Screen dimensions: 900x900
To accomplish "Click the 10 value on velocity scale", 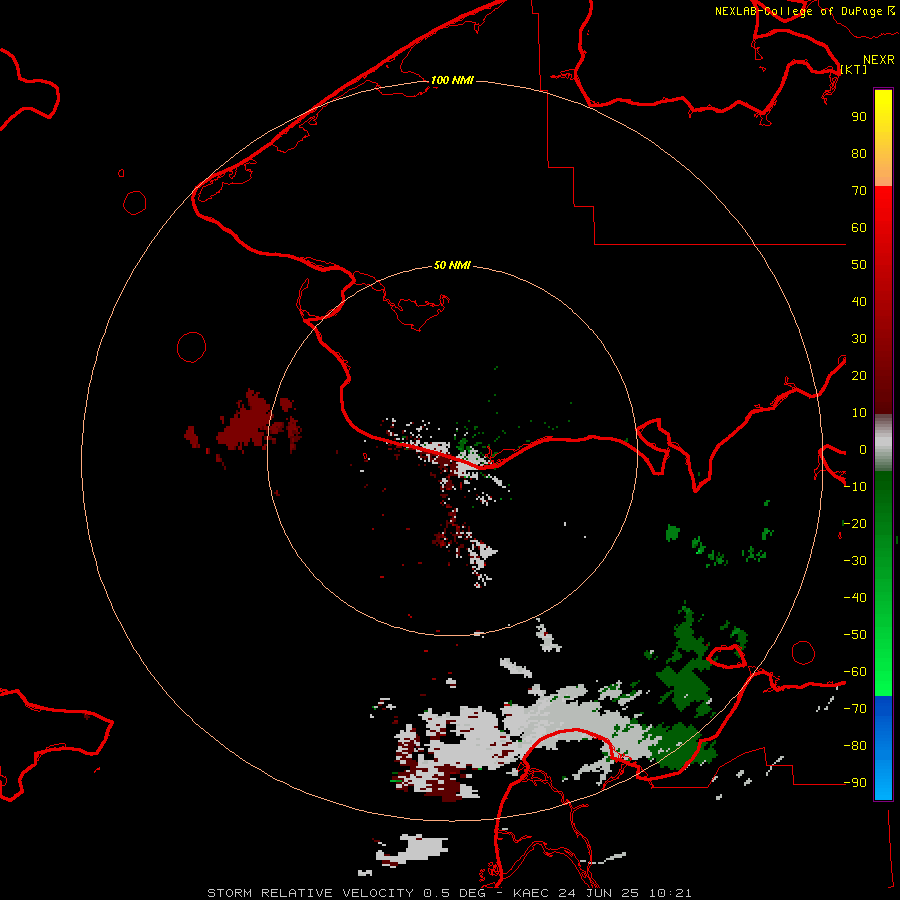I will (859, 413).
